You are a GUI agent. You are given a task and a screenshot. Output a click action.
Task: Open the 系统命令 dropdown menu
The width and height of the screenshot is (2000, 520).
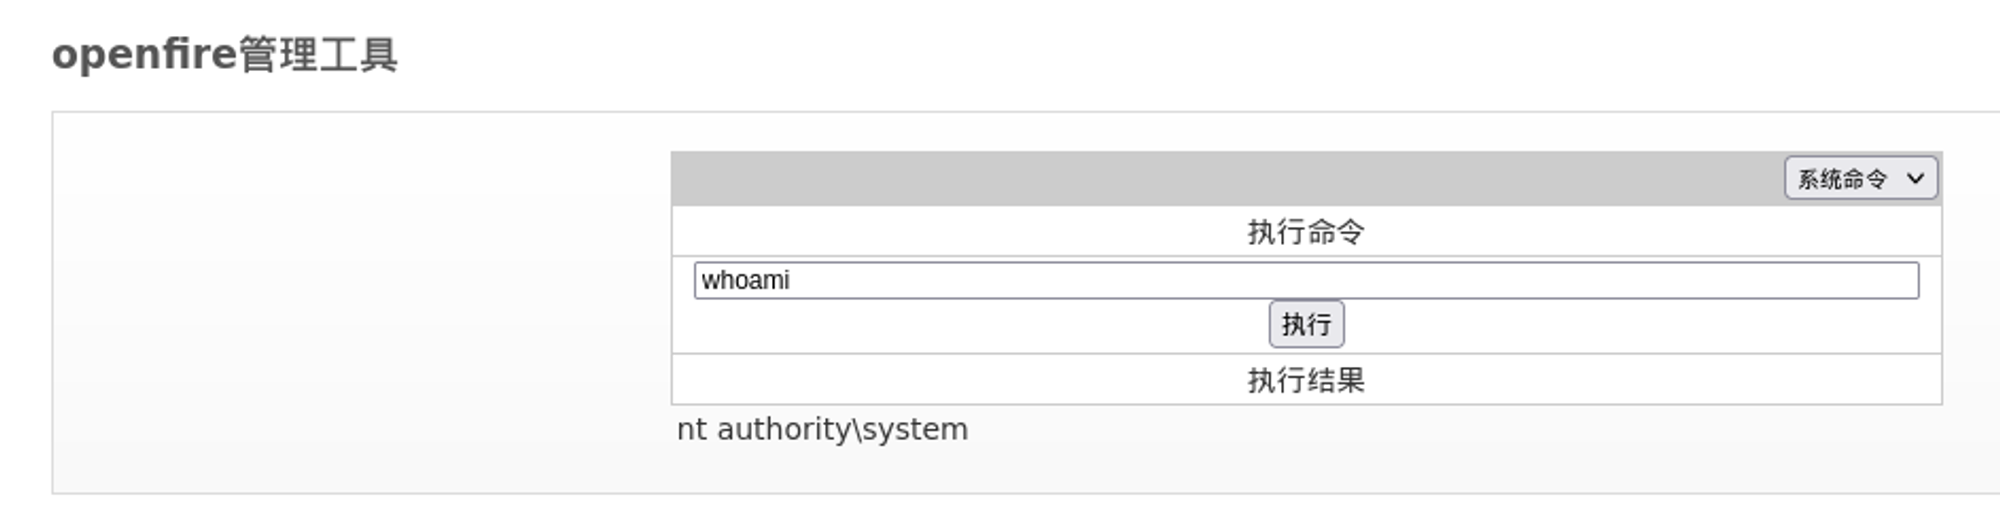(1860, 179)
